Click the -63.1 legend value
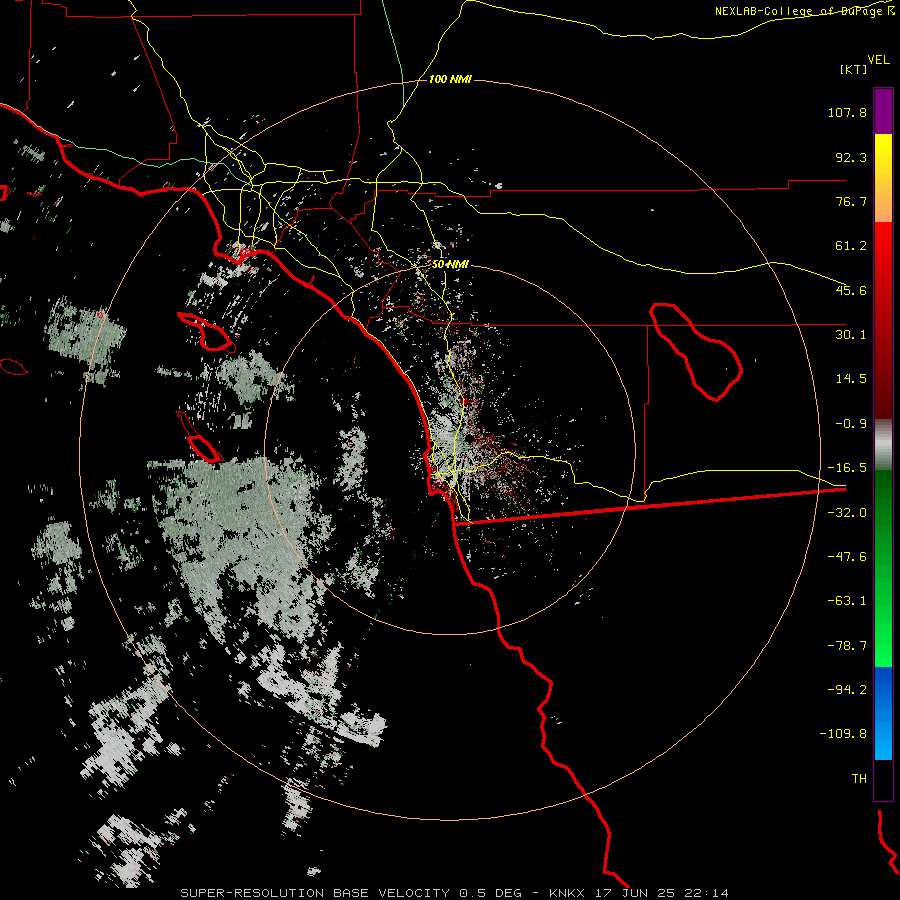 click(847, 601)
